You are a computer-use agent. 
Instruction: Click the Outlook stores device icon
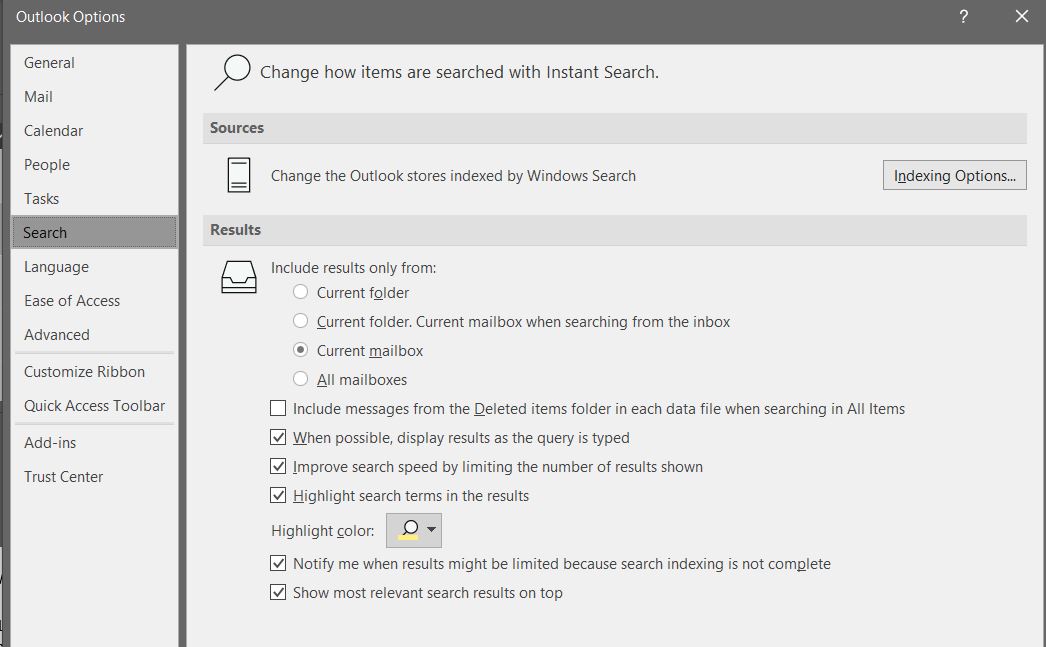239,175
